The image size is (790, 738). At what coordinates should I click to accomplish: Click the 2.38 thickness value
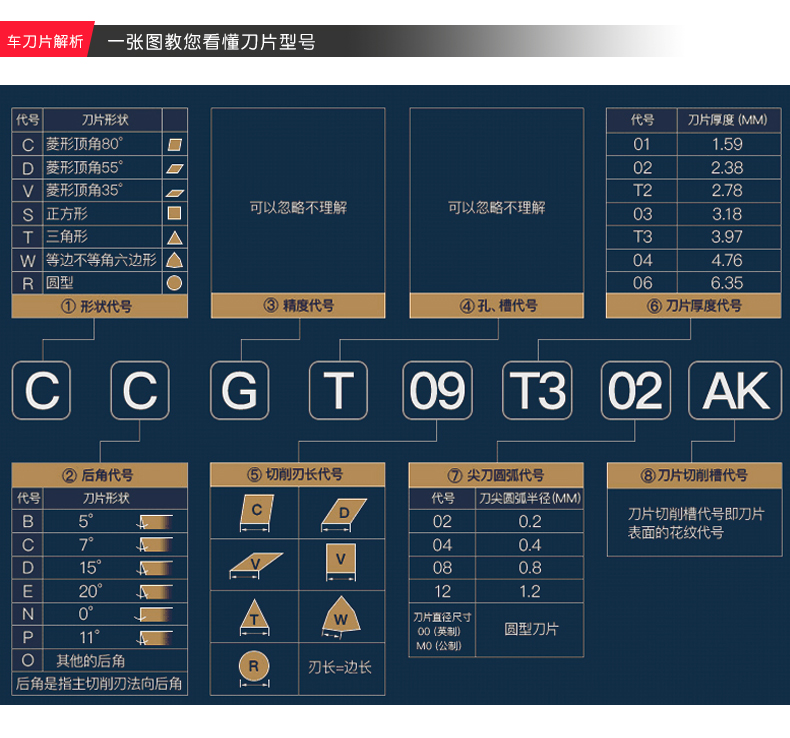(x=728, y=167)
